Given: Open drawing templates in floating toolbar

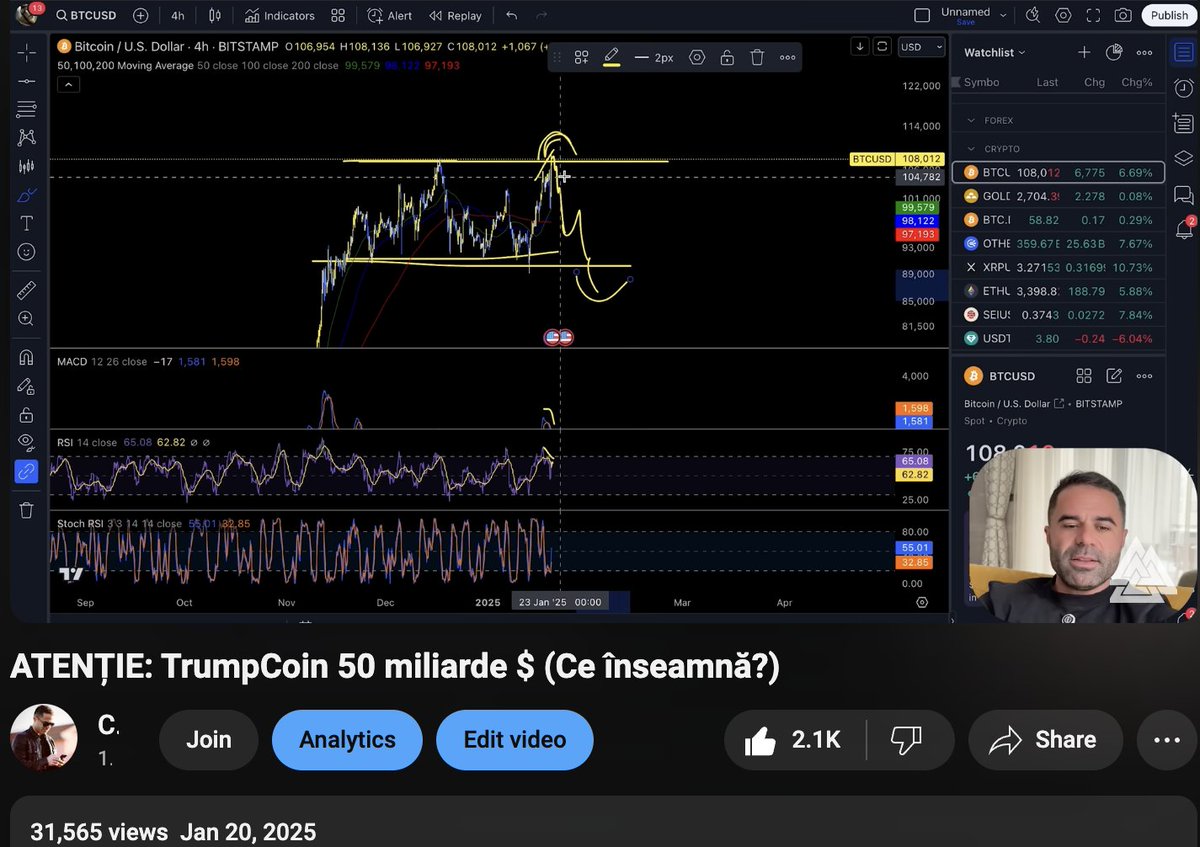Looking at the screenshot, I should pyautogui.click(x=581, y=57).
